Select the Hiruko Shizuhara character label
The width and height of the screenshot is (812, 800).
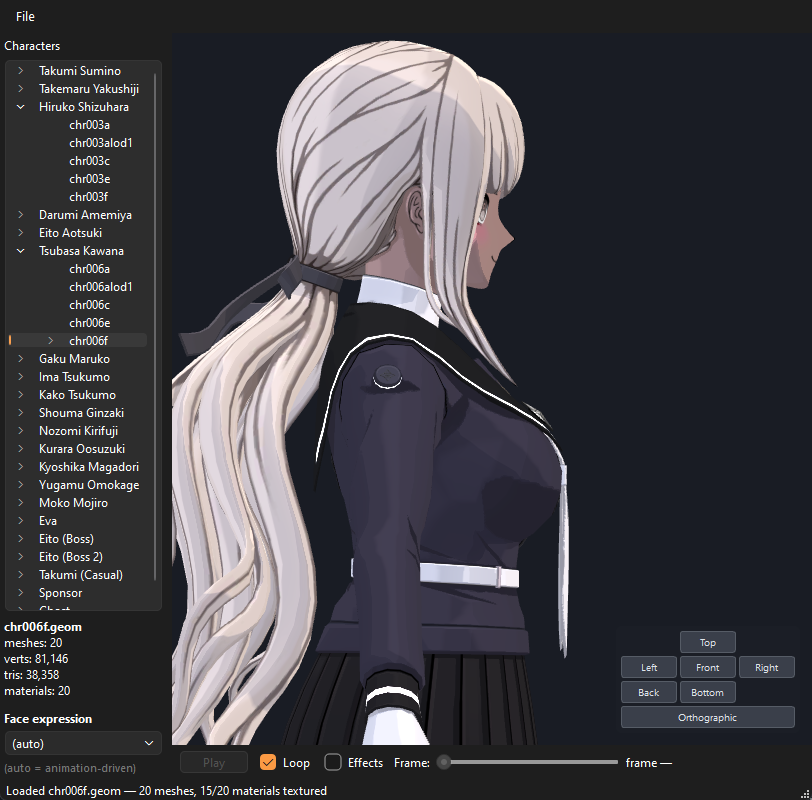coord(84,107)
